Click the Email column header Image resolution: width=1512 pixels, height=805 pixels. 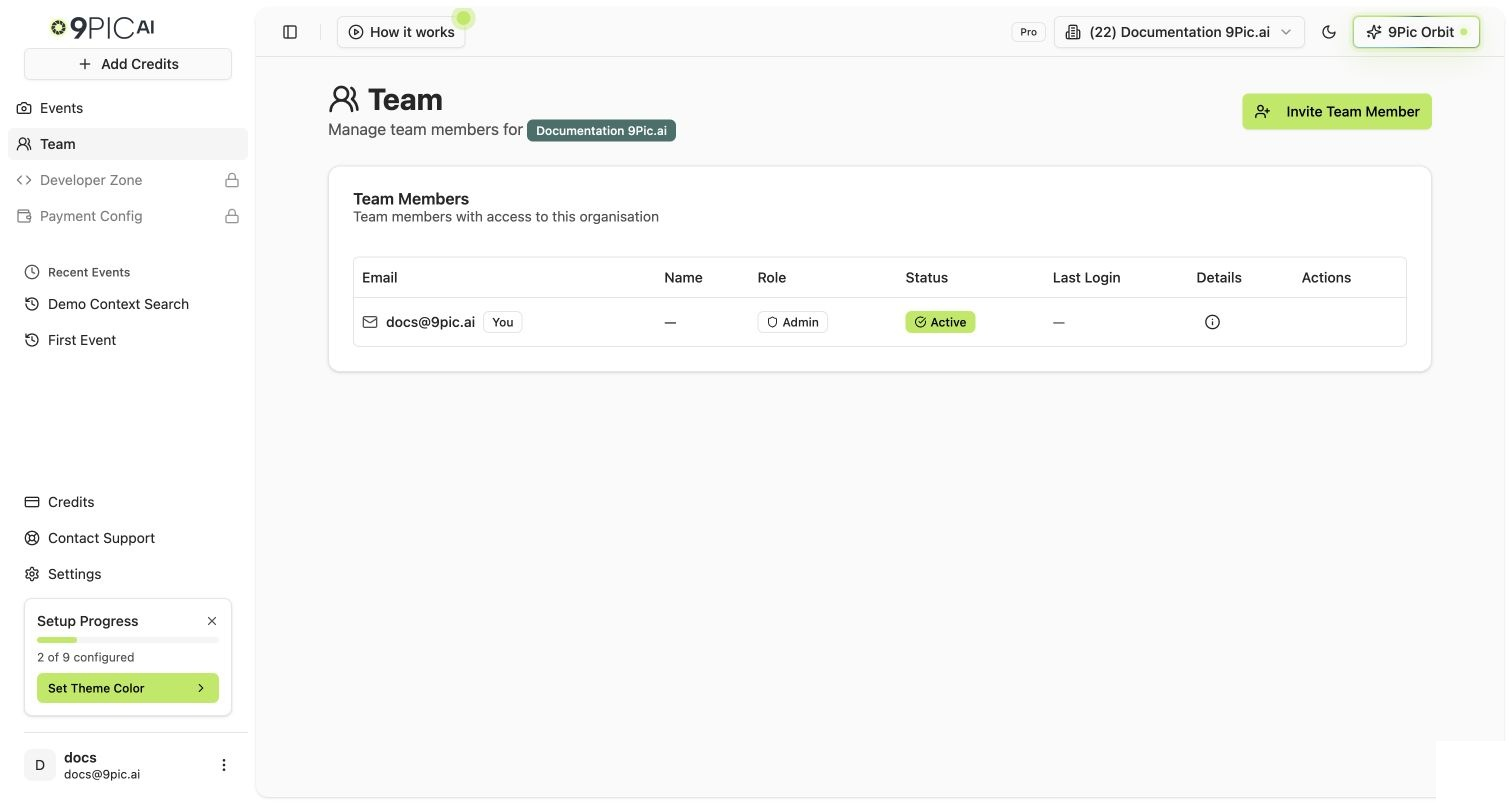pyautogui.click(x=380, y=278)
